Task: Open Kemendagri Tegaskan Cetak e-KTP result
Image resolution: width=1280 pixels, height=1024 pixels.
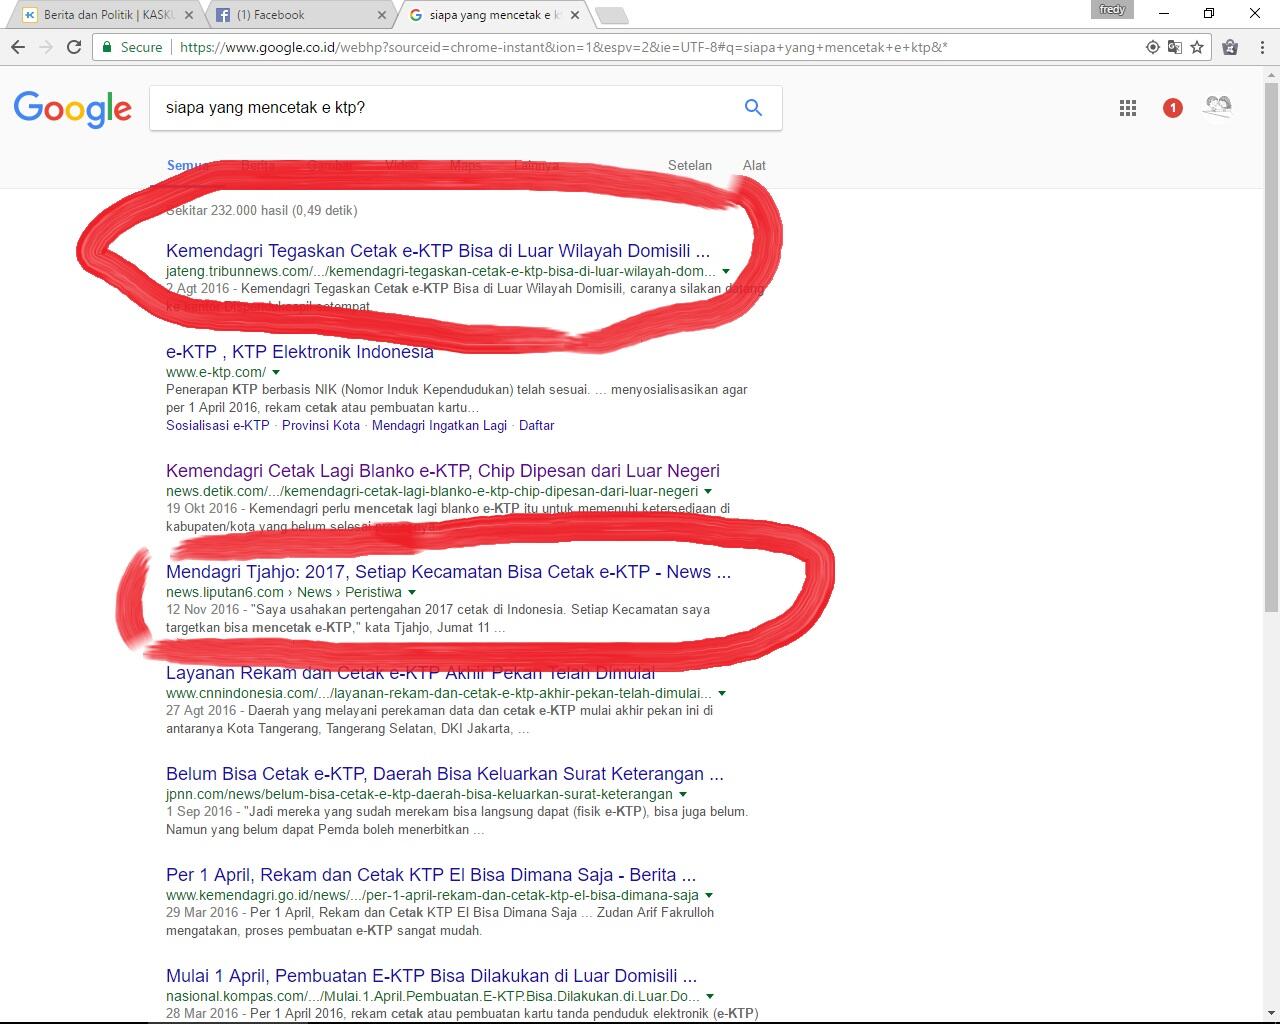Action: 438,250
